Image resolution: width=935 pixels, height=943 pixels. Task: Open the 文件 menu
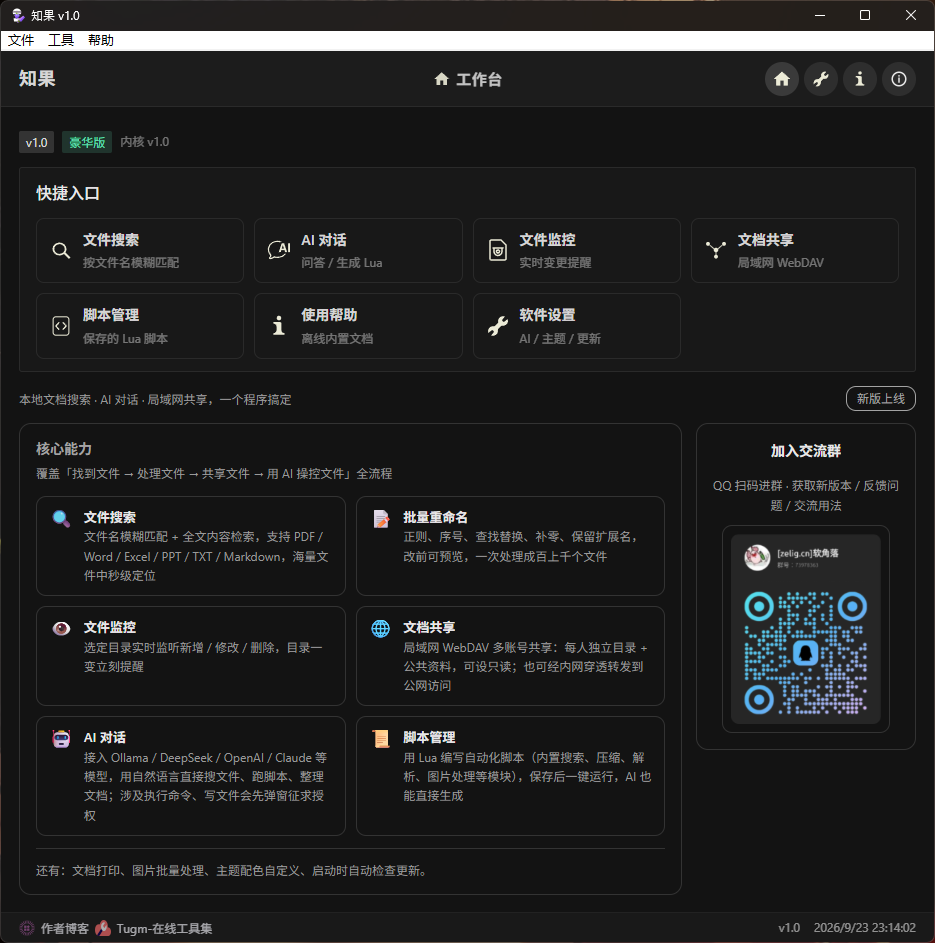(21, 40)
